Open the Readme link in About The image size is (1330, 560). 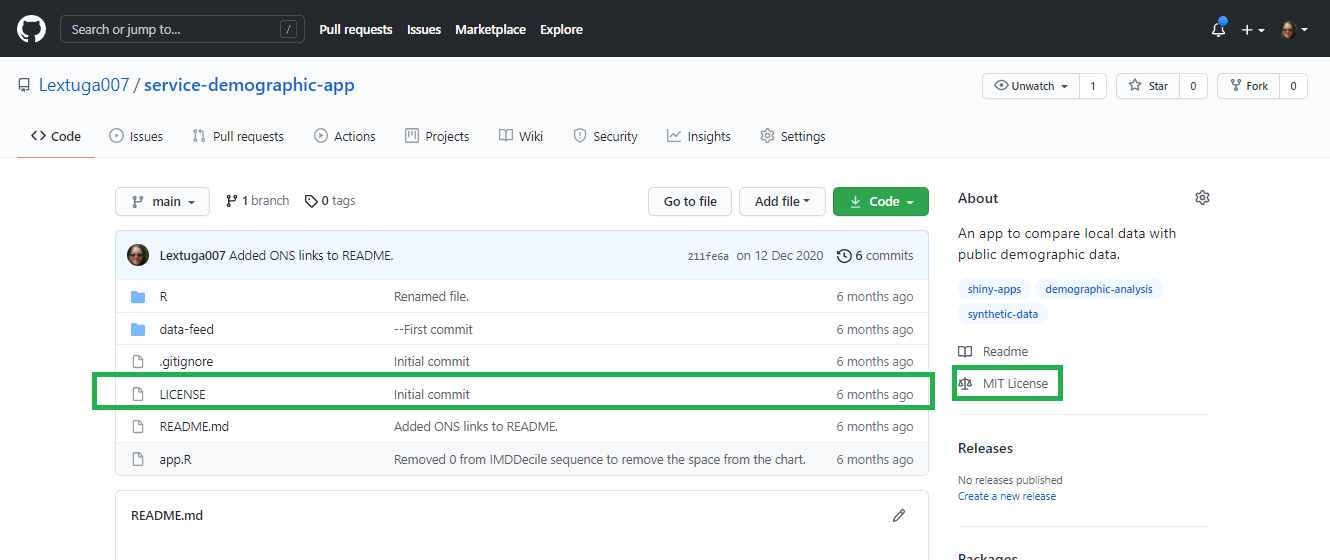(993, 351)
